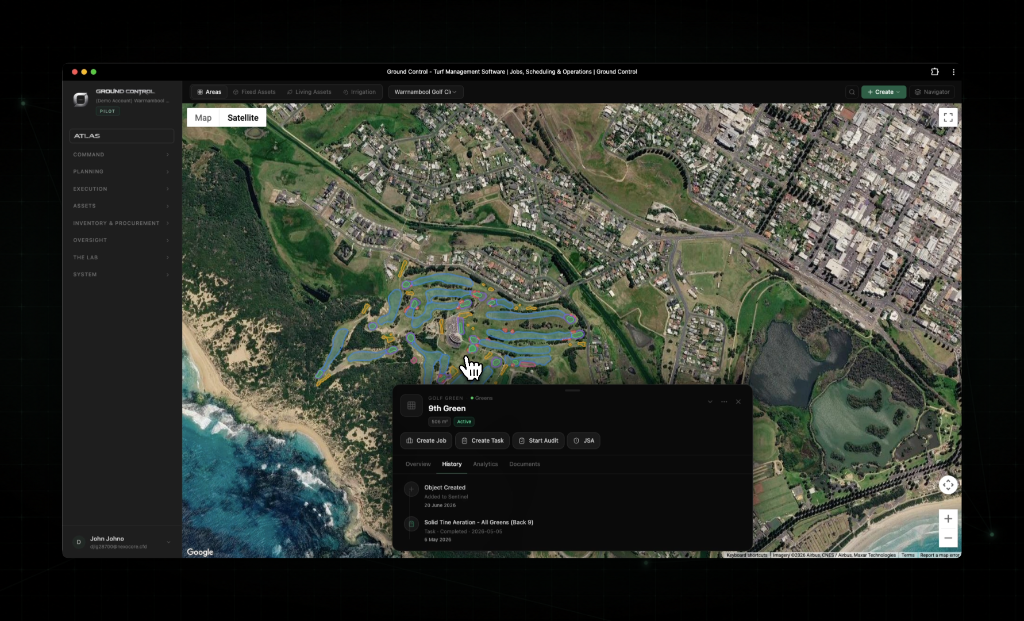Click the Ground Control logo icon
Viewport: 1024px width, 621px height.
pyautogui.click(x=80, y=99)
